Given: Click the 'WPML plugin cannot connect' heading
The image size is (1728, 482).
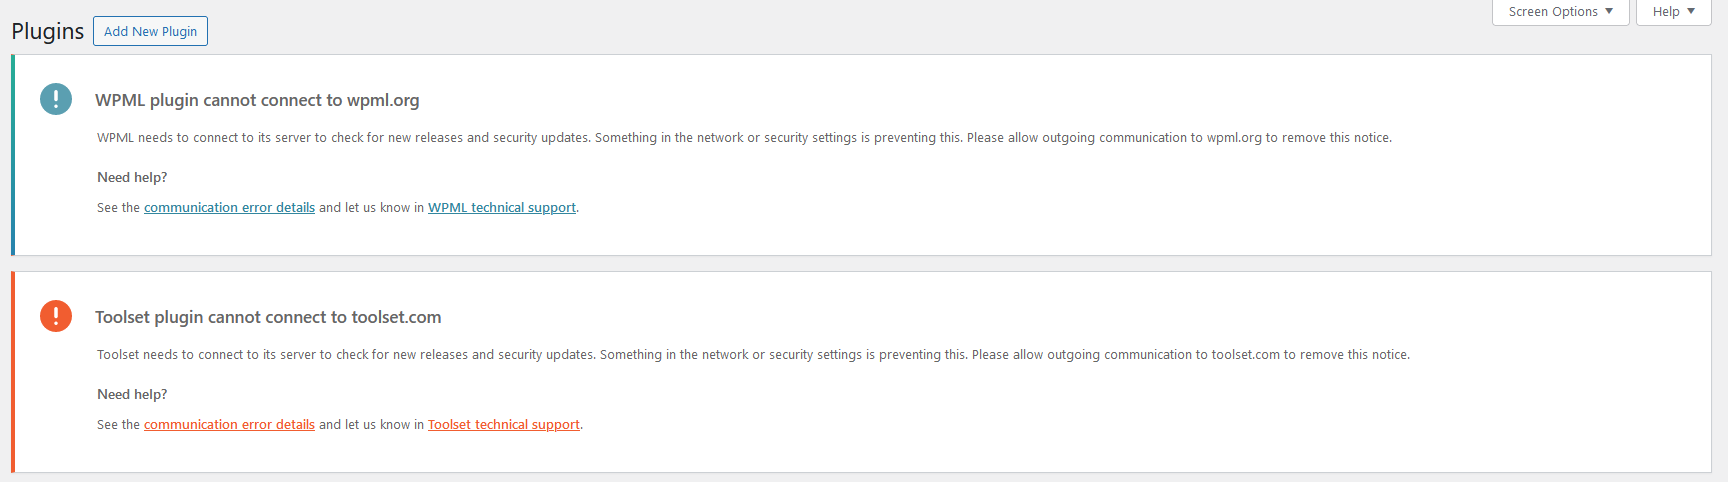Looking at the screenshot, I should coord(257,100).
